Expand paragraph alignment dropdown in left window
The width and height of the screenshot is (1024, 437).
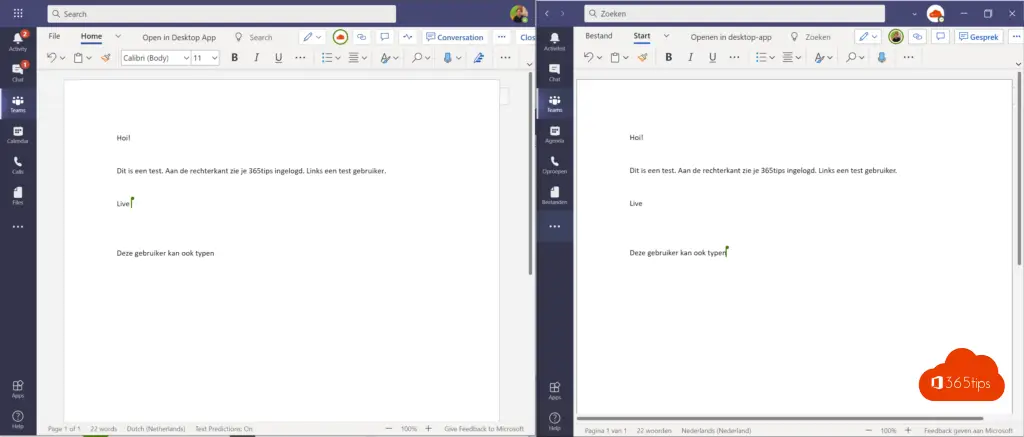(x=364, y=58)
